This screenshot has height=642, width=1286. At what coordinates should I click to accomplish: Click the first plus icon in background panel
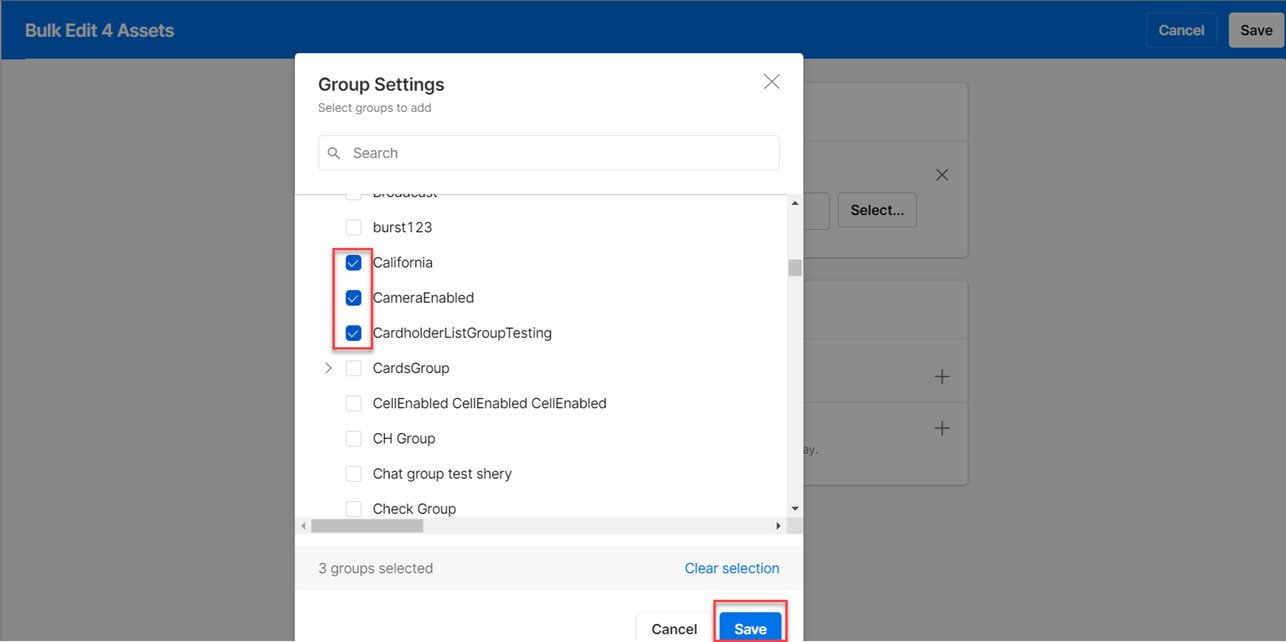[x=941, y=377]
